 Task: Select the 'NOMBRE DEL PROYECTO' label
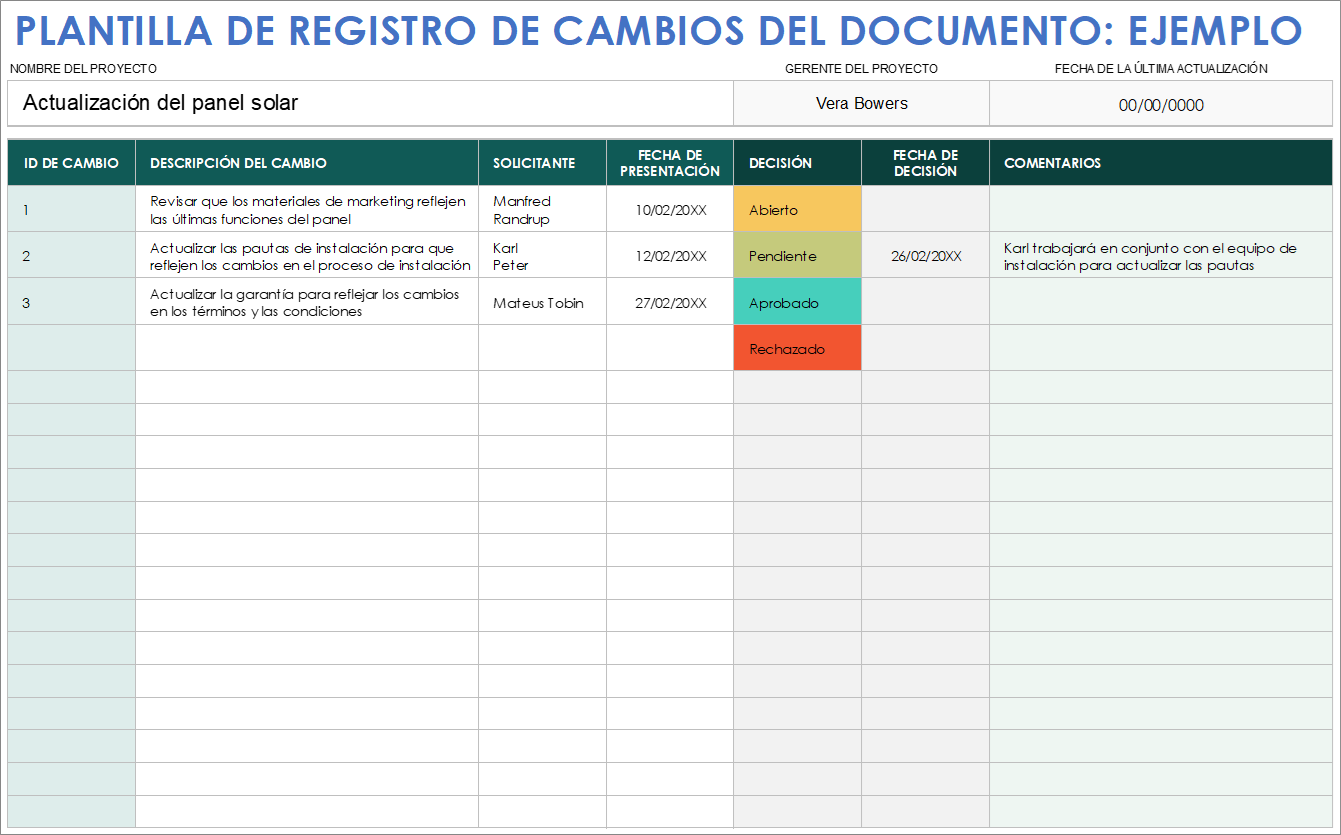pyautogui.click(x=83, y=69)
